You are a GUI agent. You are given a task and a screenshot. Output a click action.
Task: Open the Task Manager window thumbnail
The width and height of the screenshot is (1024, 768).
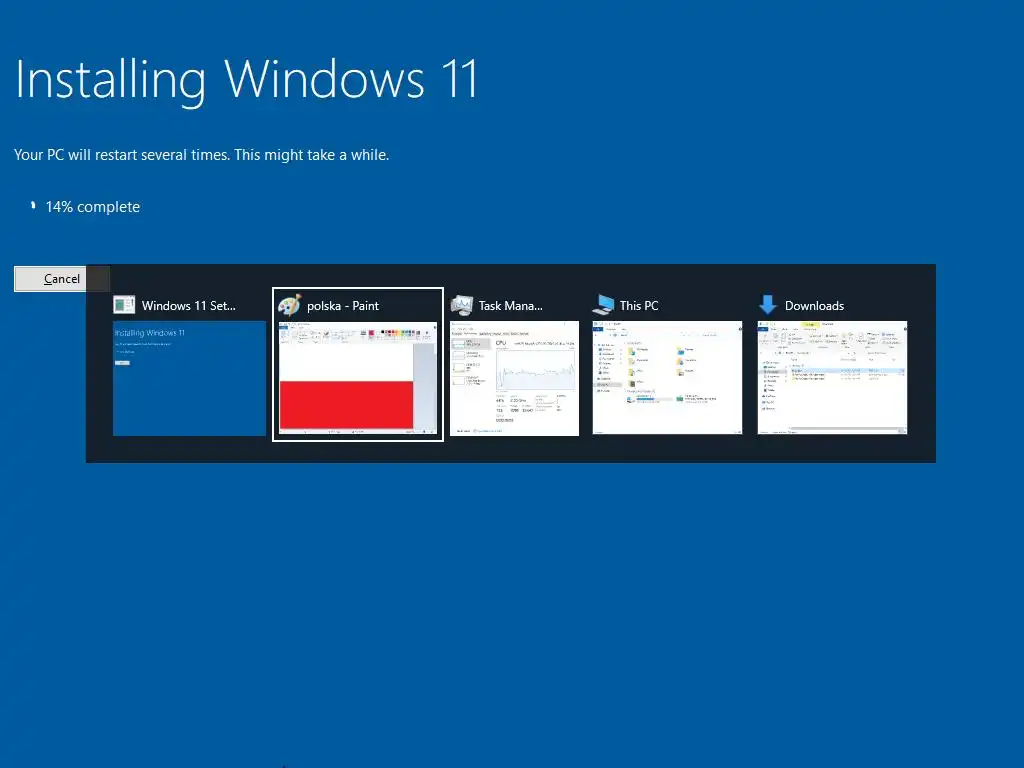pyautogui.click(x=515, y=378)
